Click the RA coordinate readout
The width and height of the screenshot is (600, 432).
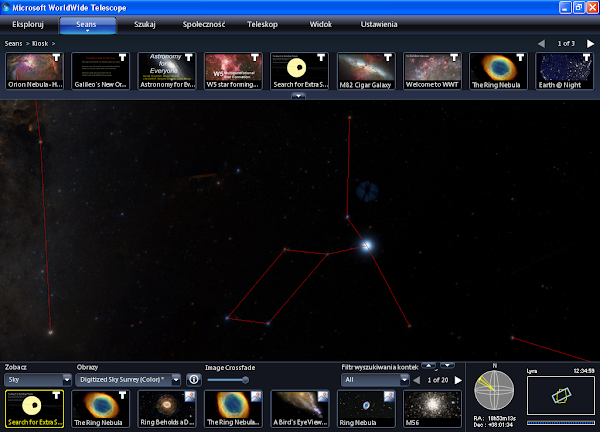pyautogui.click(x=495, y=418)
